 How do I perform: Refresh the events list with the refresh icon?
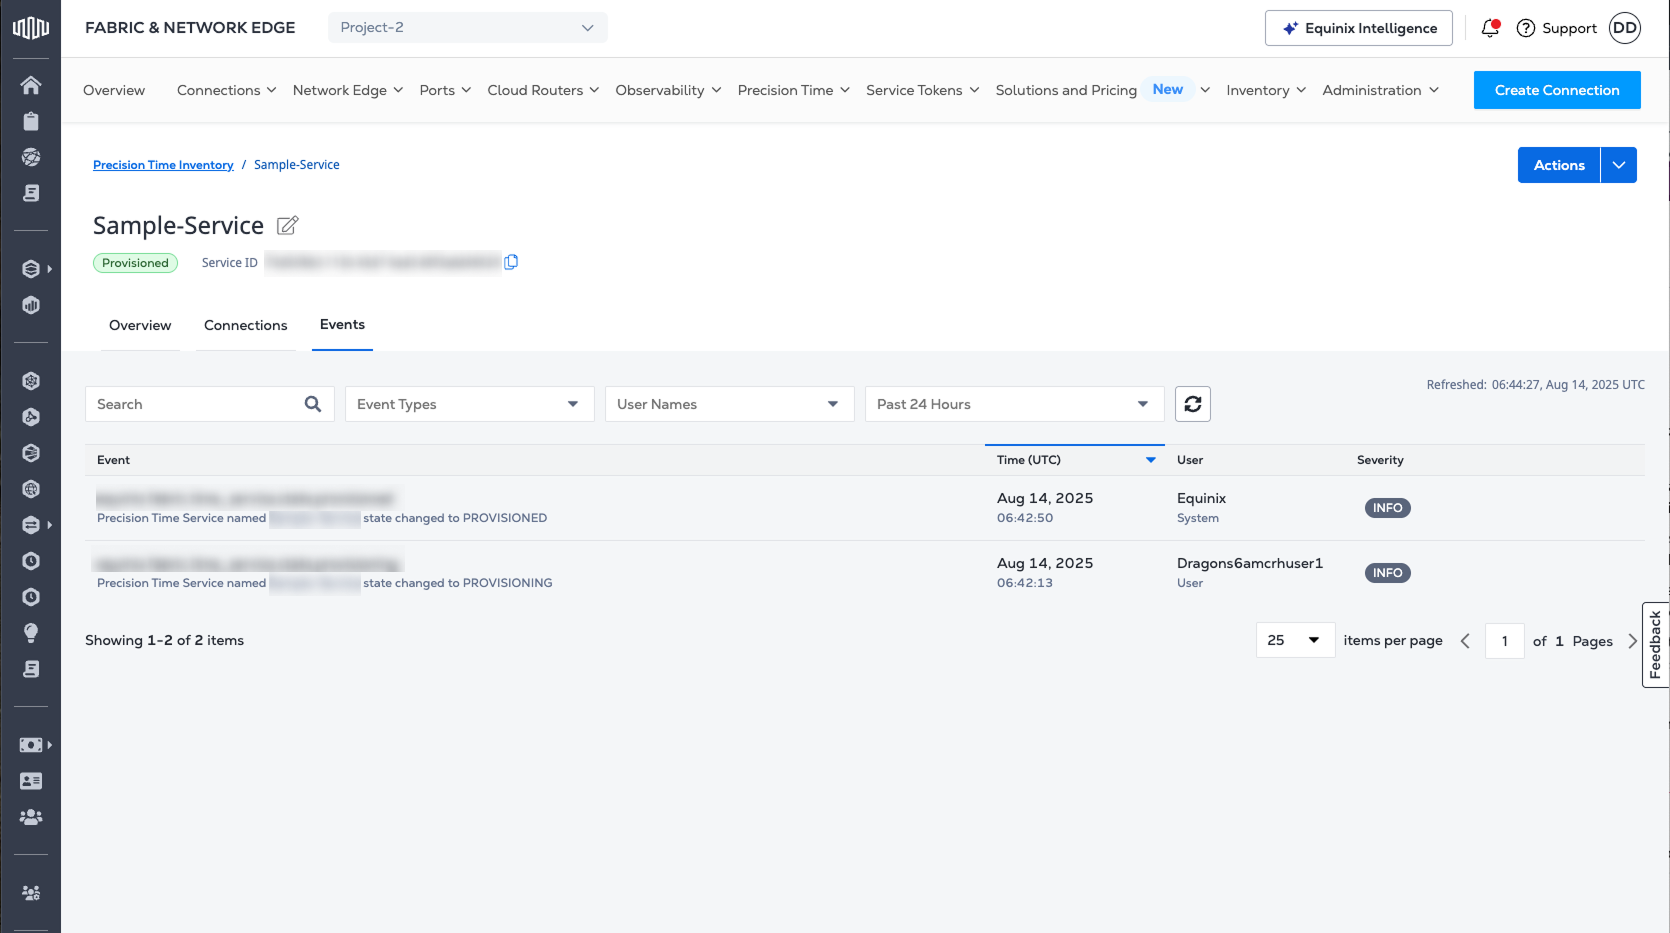pyautogui.click(x=1193, y=404)
